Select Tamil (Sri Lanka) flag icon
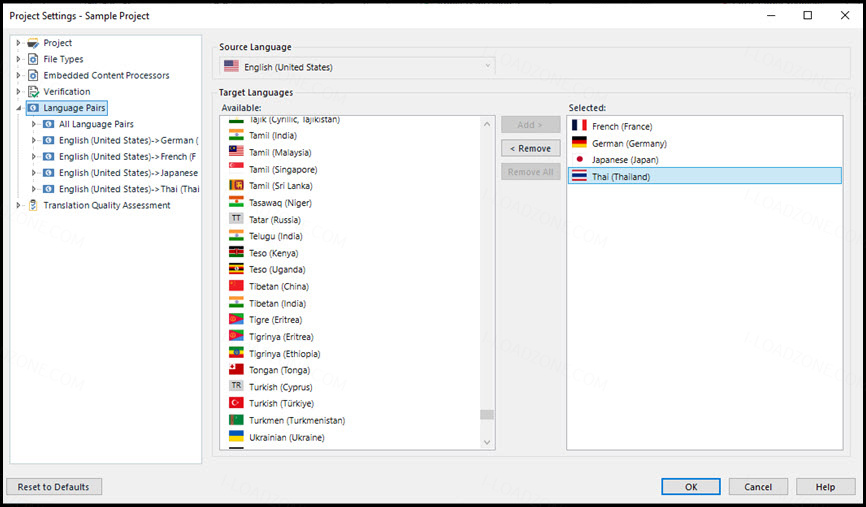Image resolution: width=866 pixels, height=507 pixels. 236,186
